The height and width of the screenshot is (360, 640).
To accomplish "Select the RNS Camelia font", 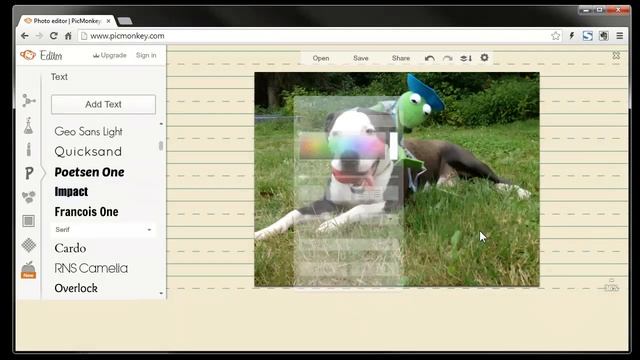I will pyautogui.click(x=91, y=268).
